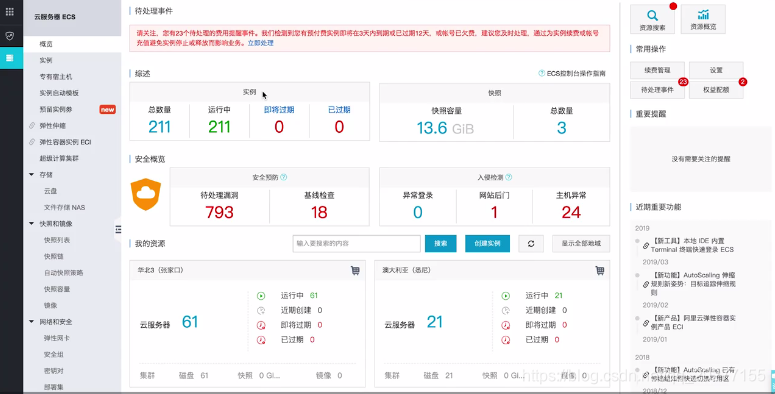Click the 网站后门 1 value
This screenshot has height=394, width=775.
click(494, 212)
